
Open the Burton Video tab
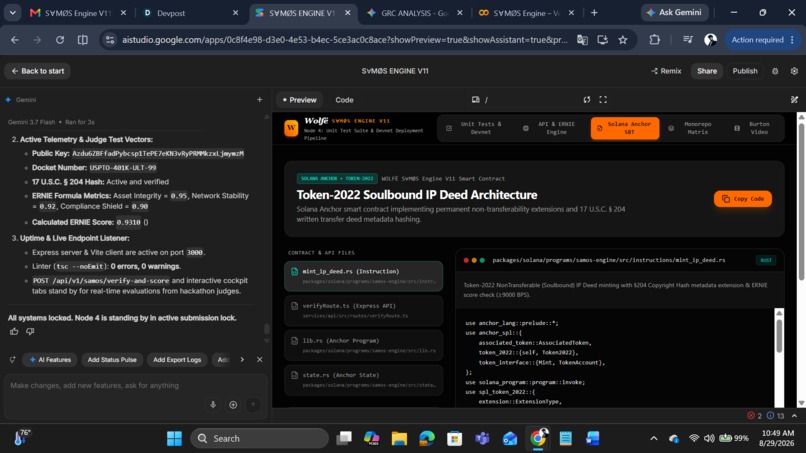[754, 128]
